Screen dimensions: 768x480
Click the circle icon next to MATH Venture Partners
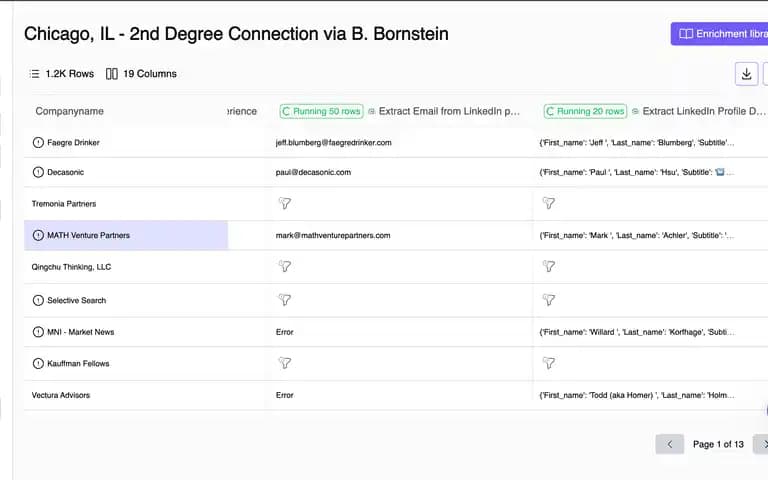38,235
